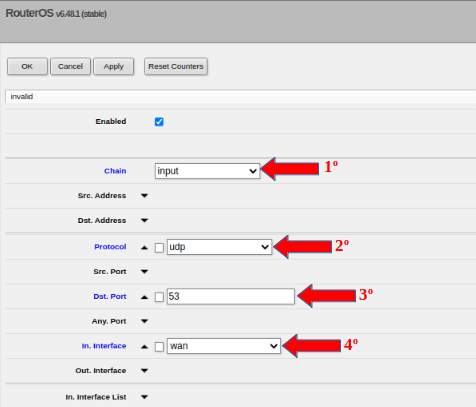Click the Chain label
Image resolution: width=476 pixels, height=407 pixels.
click(x=115, y=171)
